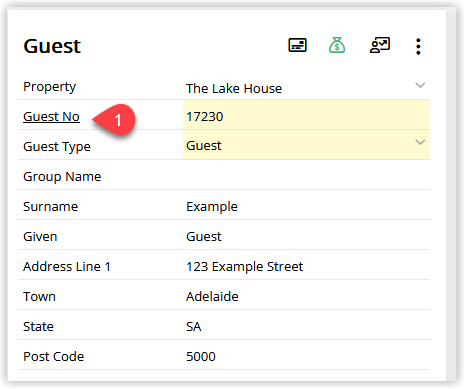Click the Town field containing Adelaide

[306, 296]
